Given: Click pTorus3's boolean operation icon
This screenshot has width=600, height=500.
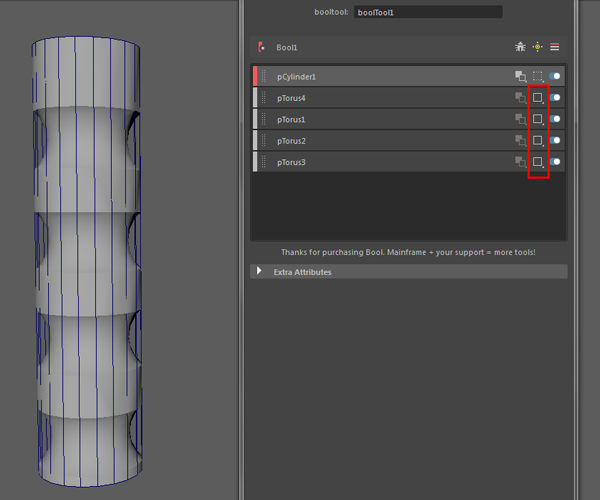Looking at the screenshot, I should click(x=520, y=162).
